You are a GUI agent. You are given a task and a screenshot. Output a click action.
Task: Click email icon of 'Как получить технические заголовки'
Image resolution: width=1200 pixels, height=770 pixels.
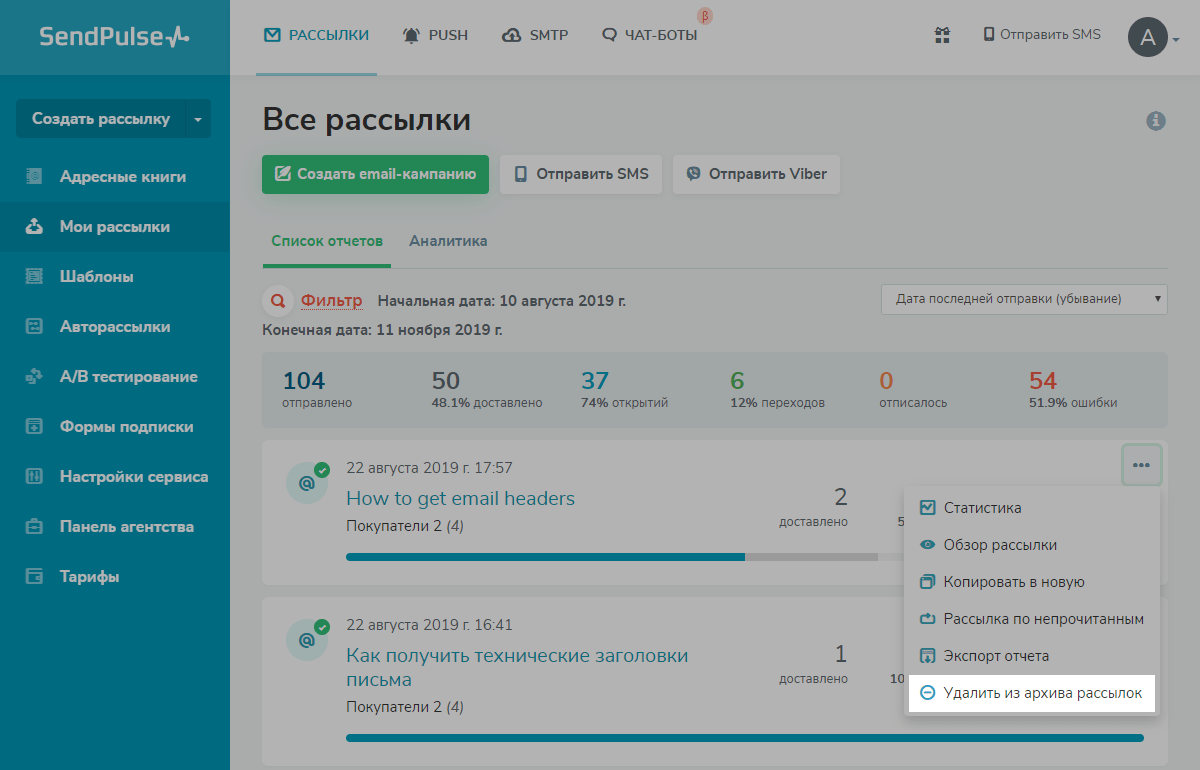pyautogui.click(x=307, y=640)
